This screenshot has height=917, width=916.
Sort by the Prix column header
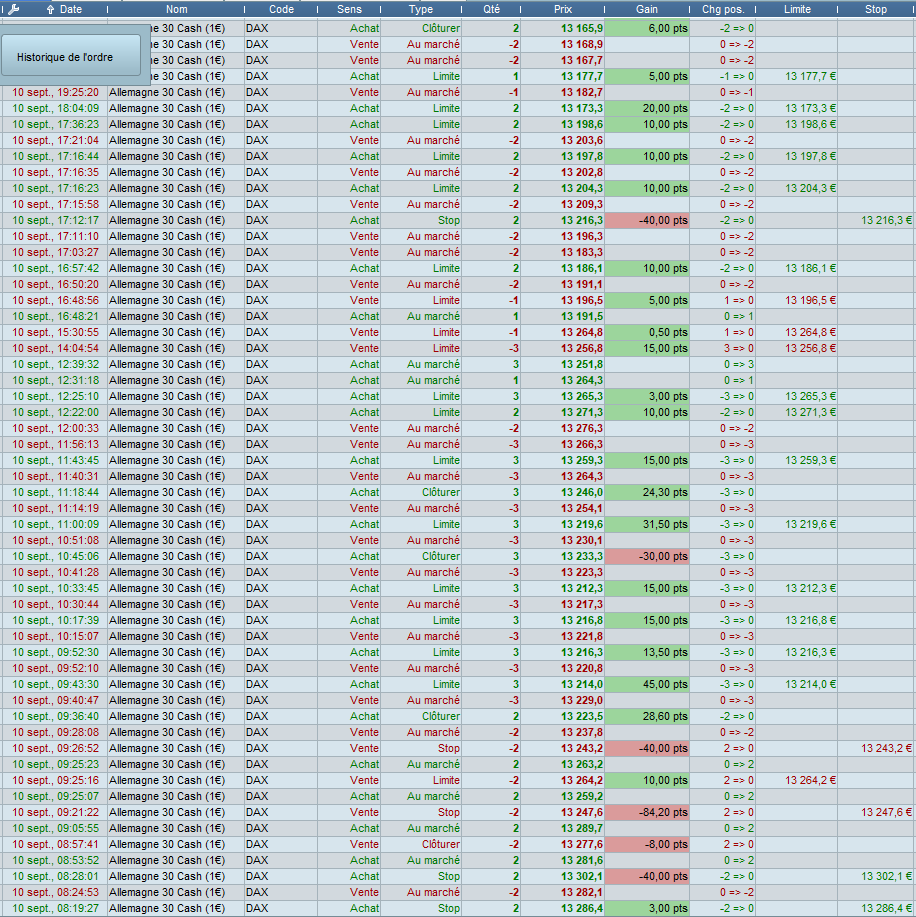563,9
